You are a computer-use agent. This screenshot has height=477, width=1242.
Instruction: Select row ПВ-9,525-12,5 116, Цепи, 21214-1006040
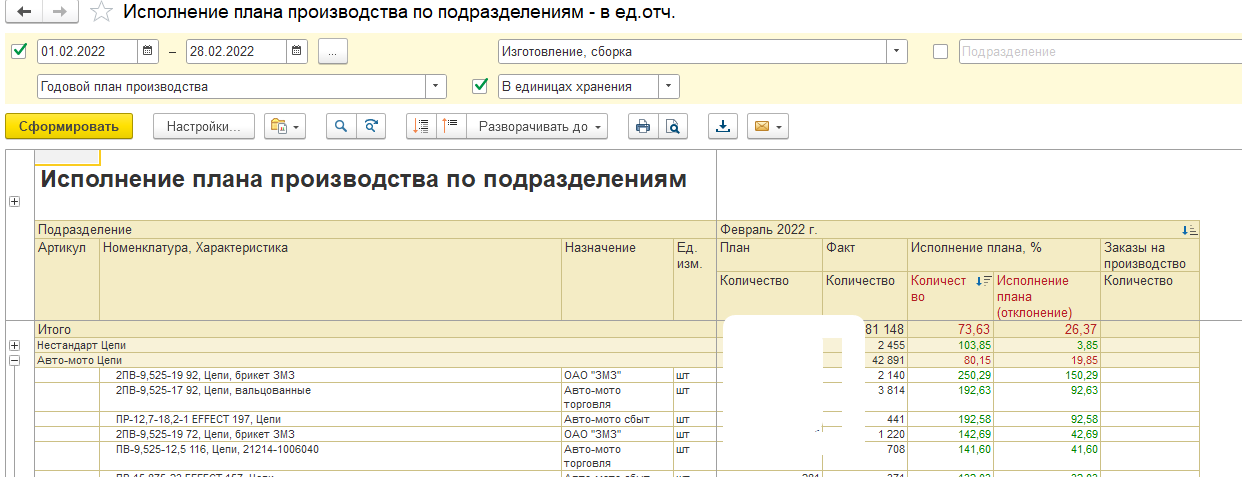point(216,449)
